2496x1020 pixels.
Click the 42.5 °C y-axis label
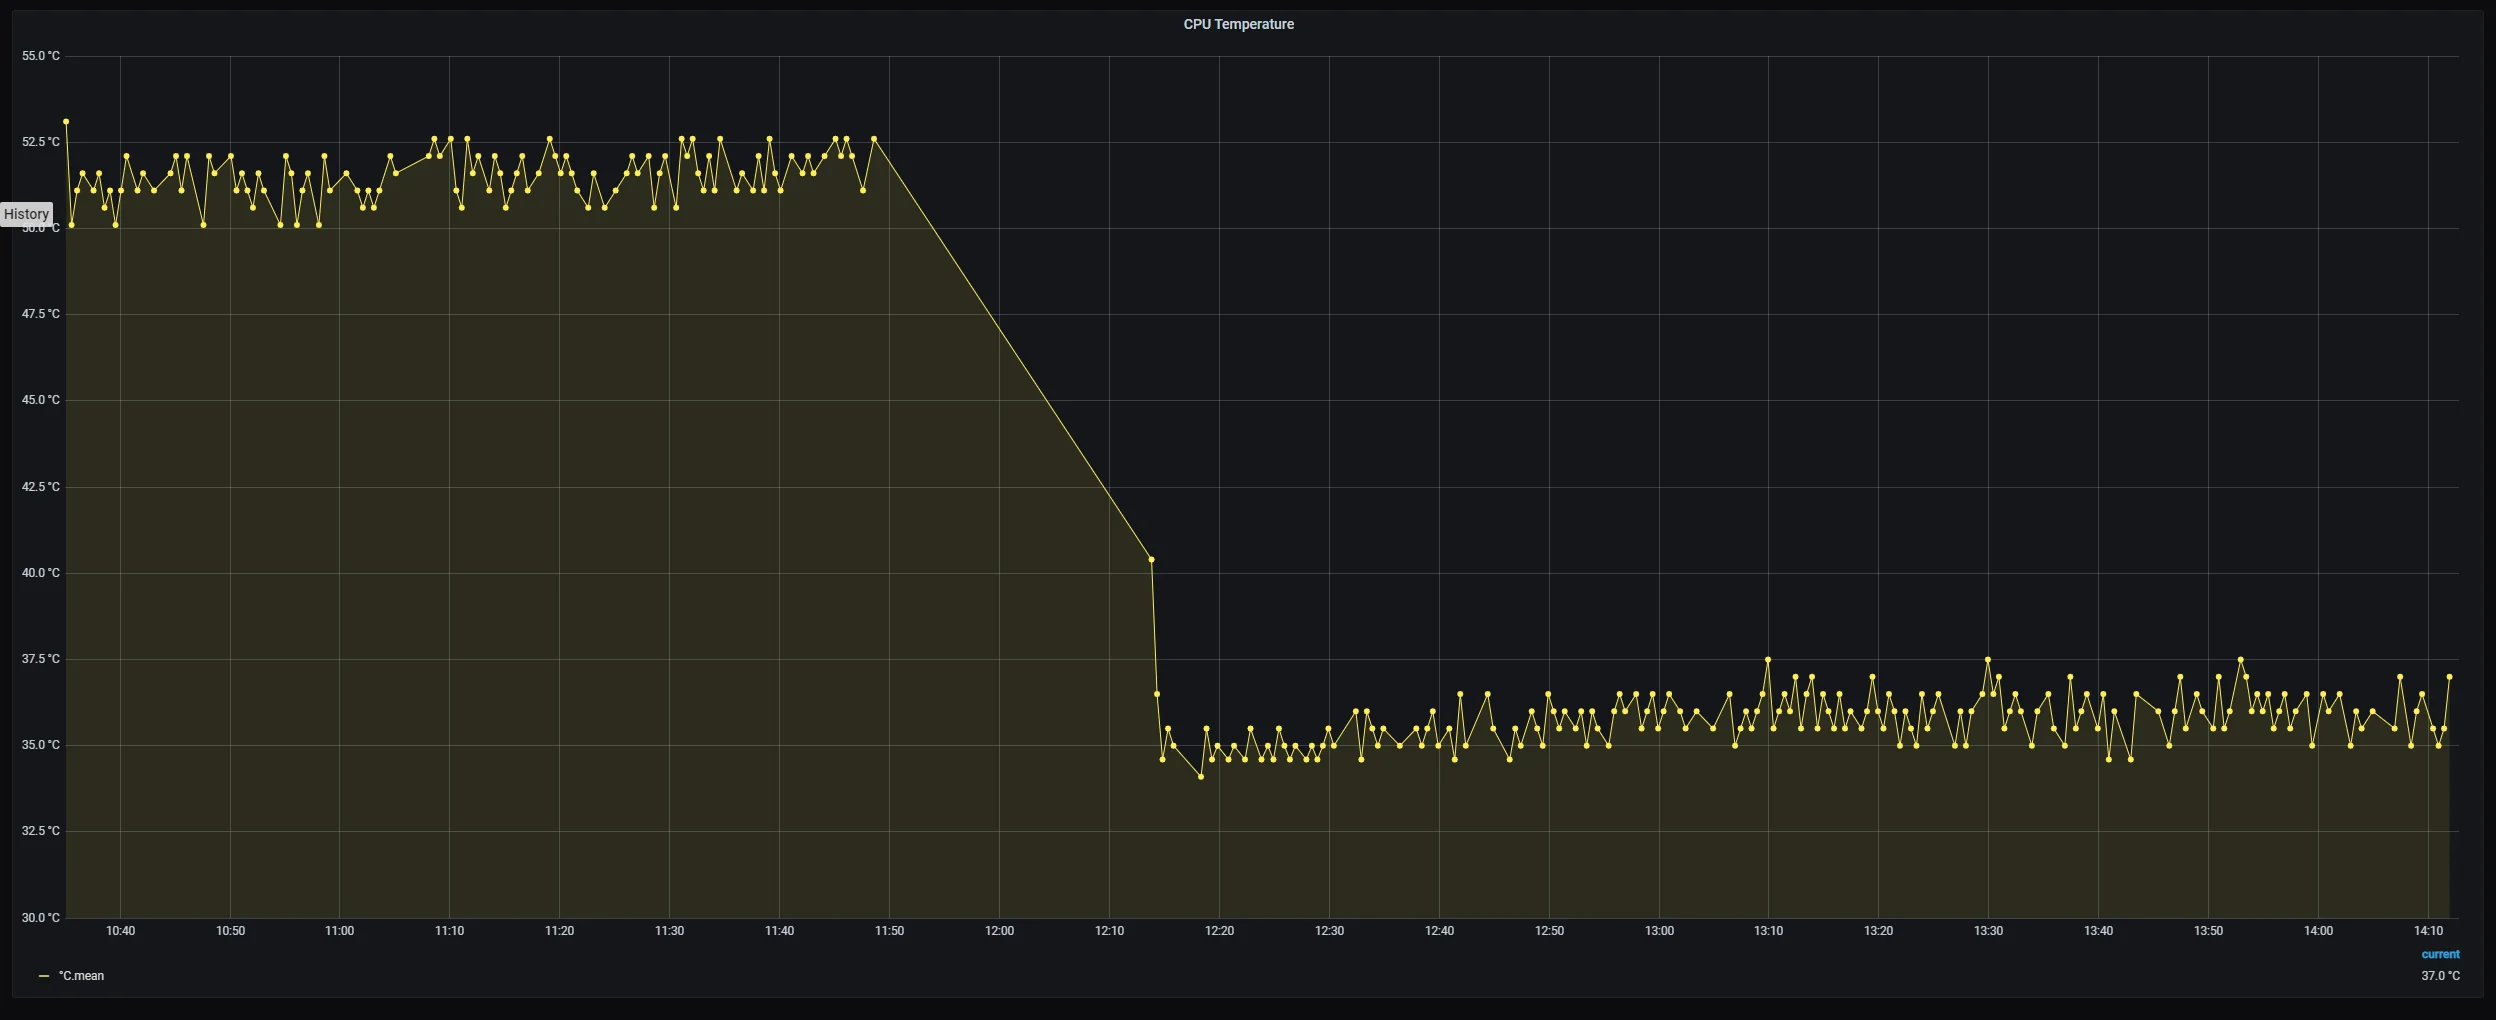pos(41,487)
